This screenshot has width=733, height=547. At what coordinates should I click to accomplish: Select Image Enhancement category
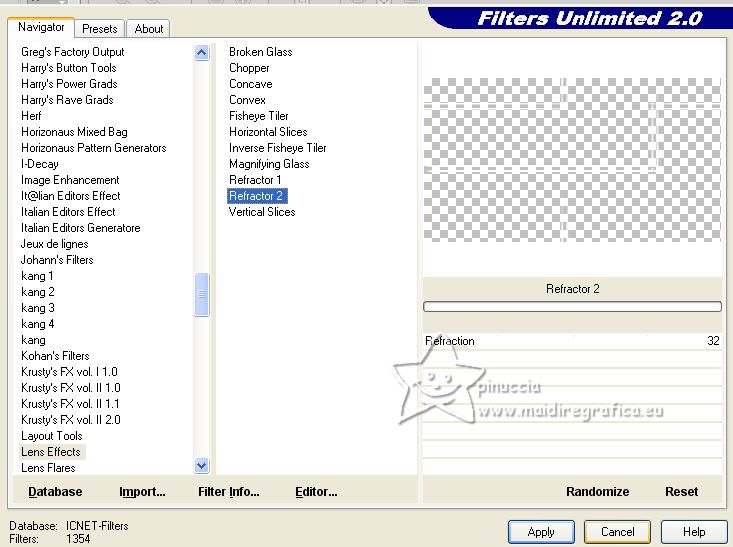(70, 180)
